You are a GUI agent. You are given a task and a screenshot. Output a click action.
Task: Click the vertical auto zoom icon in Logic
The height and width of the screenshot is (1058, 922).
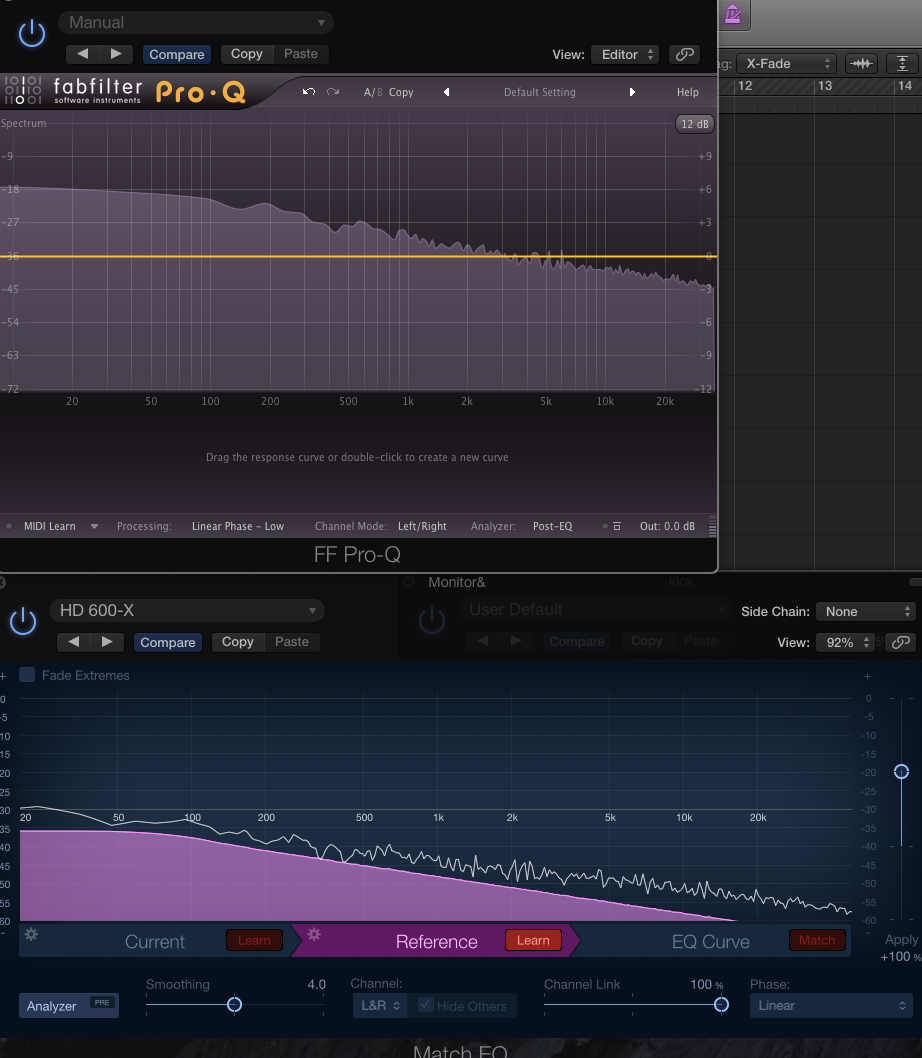tap(902, 63)
